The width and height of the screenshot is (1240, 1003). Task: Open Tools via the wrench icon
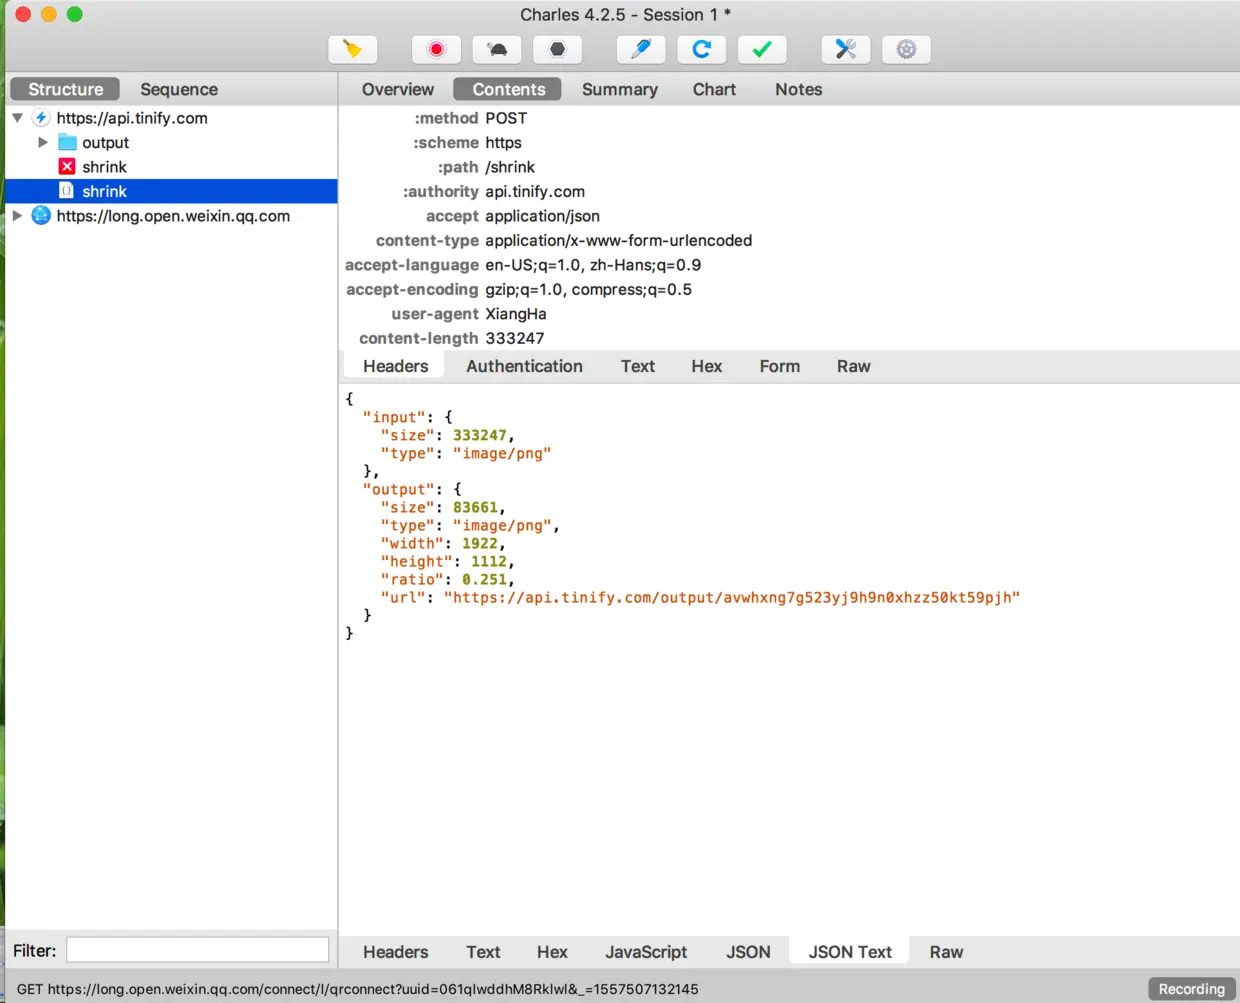pyautogui.click(x=846, y=49)
